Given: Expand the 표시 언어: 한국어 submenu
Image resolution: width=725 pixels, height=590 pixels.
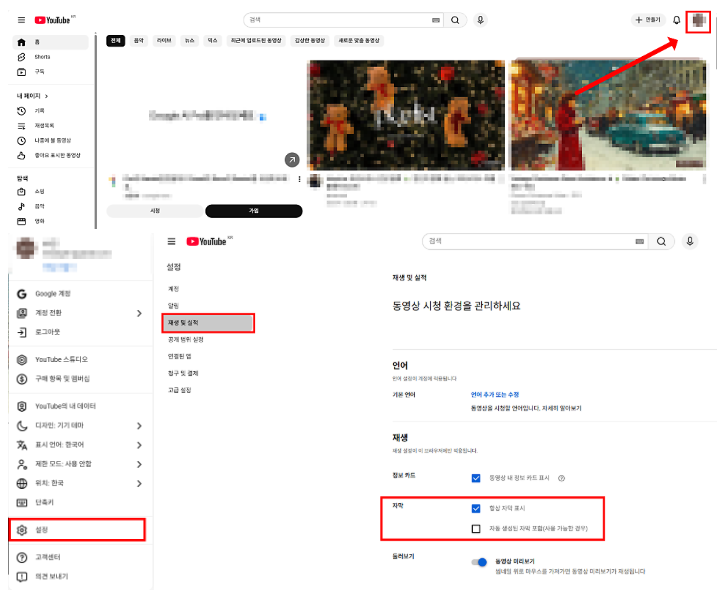Looking at the screenshot, I should 139,444.
